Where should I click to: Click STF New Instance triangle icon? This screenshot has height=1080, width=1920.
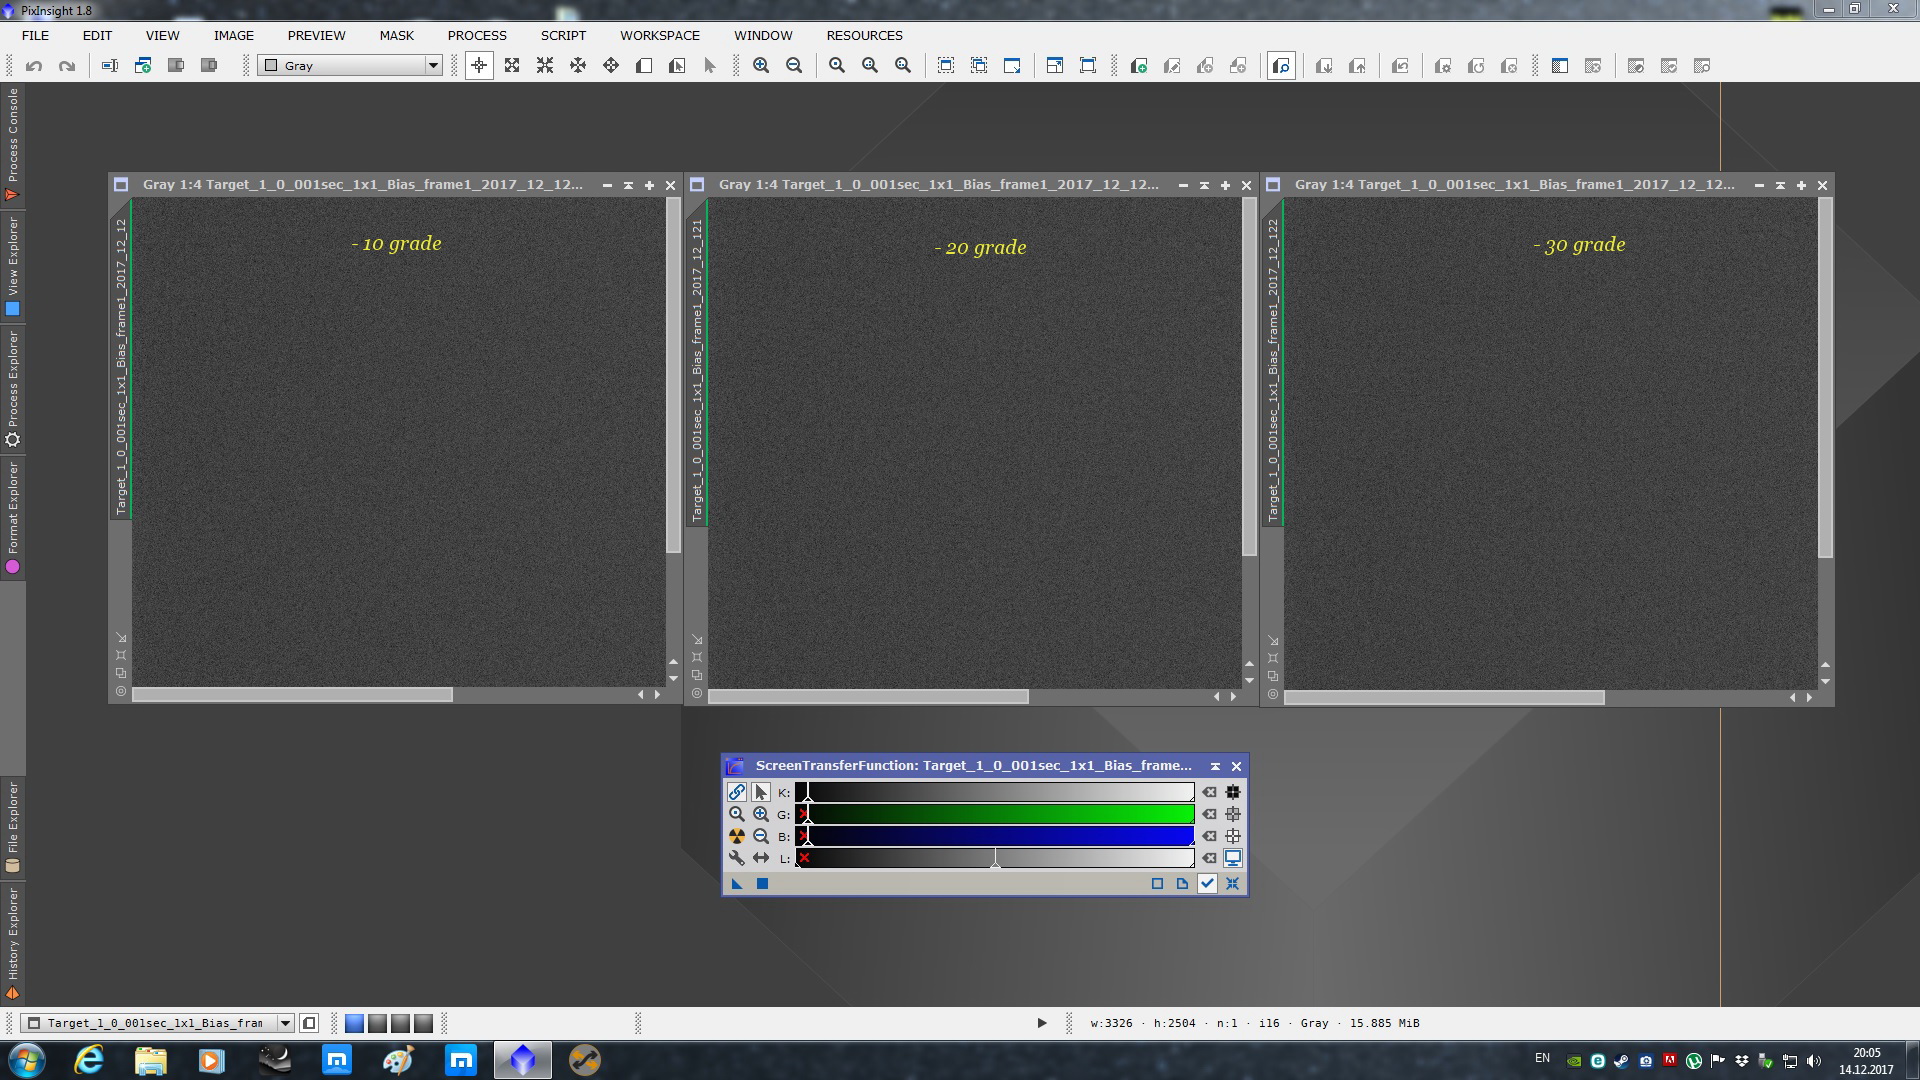(x=737, y=883)
